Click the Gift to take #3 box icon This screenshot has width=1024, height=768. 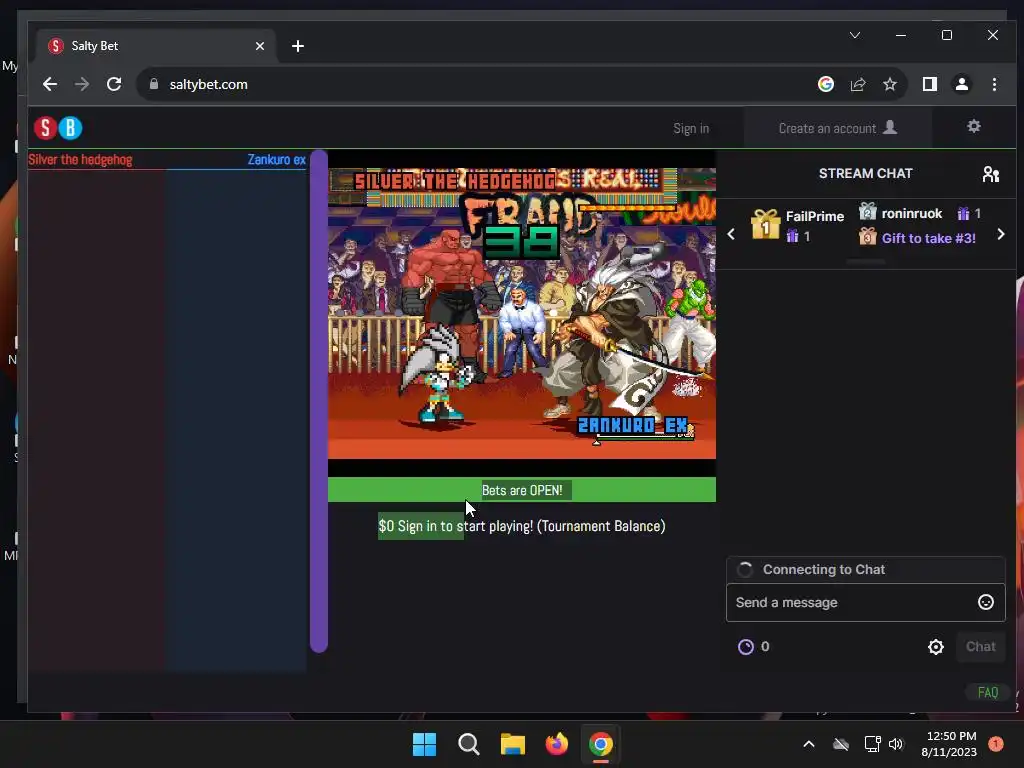pyautogui.click(x=867, y=236)
